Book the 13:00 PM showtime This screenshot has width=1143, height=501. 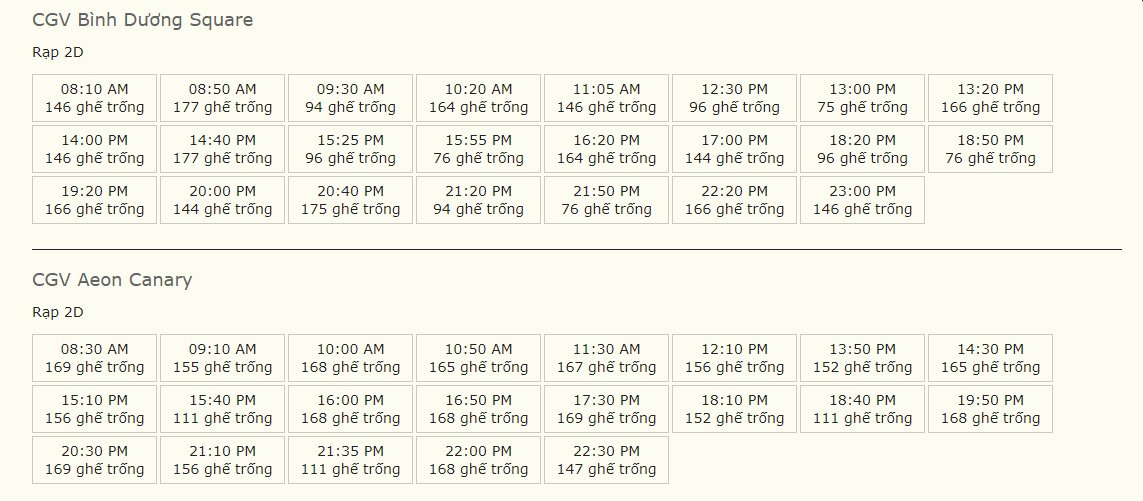pyautogui.click(x=862, y=98)
